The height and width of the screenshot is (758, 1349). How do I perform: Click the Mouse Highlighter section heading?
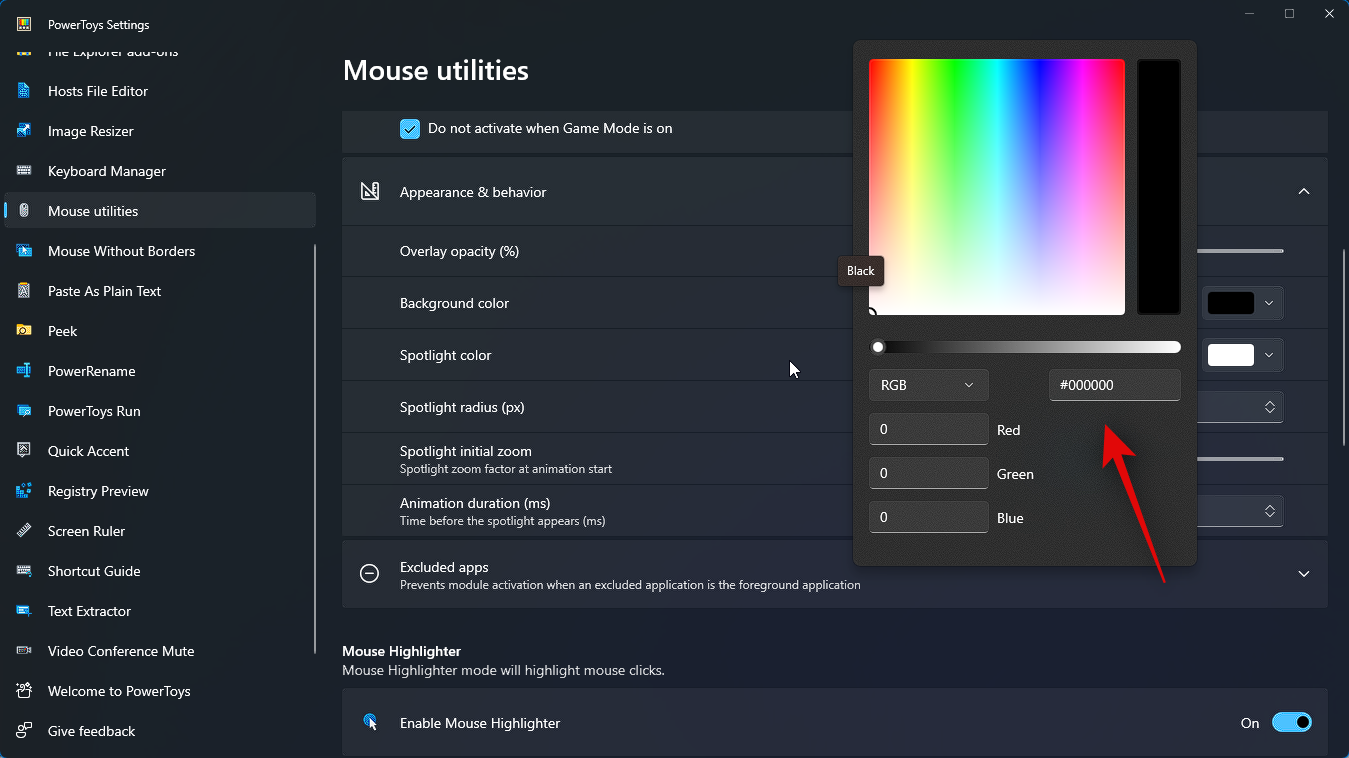tap(401, 651)
